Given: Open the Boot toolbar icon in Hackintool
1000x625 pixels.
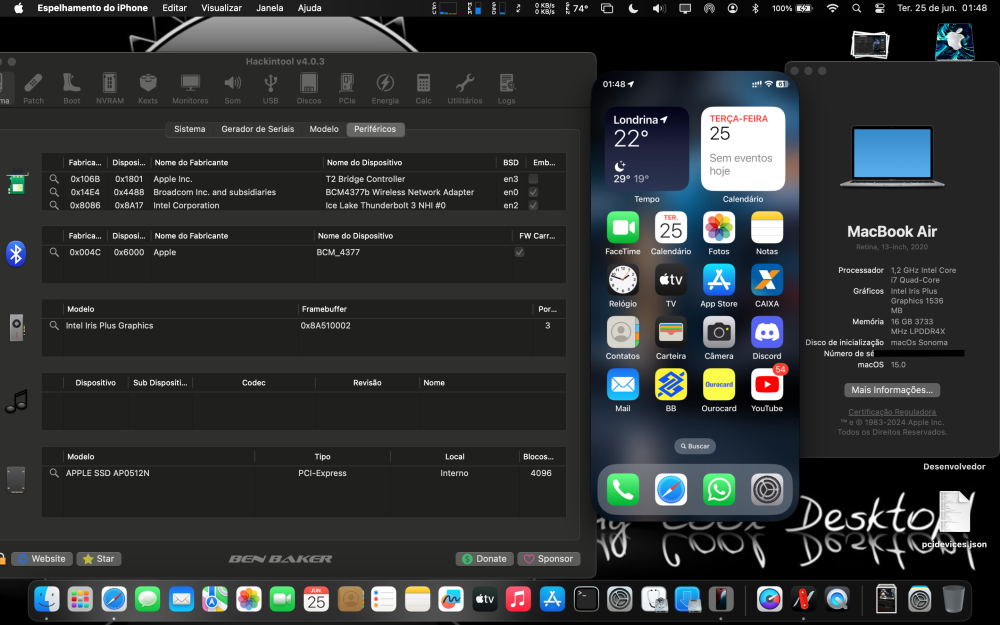Looking at the screenshot, I should [x=71, y=89].
